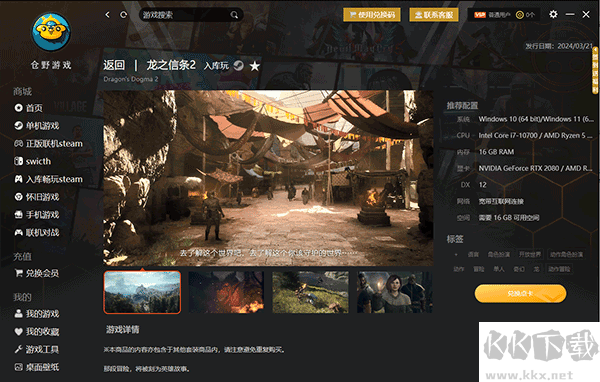The height and width of the screenshot is (382, 600).
Task: Click the 发行日期 2024/03/21 text
Action: click(559, 46)
